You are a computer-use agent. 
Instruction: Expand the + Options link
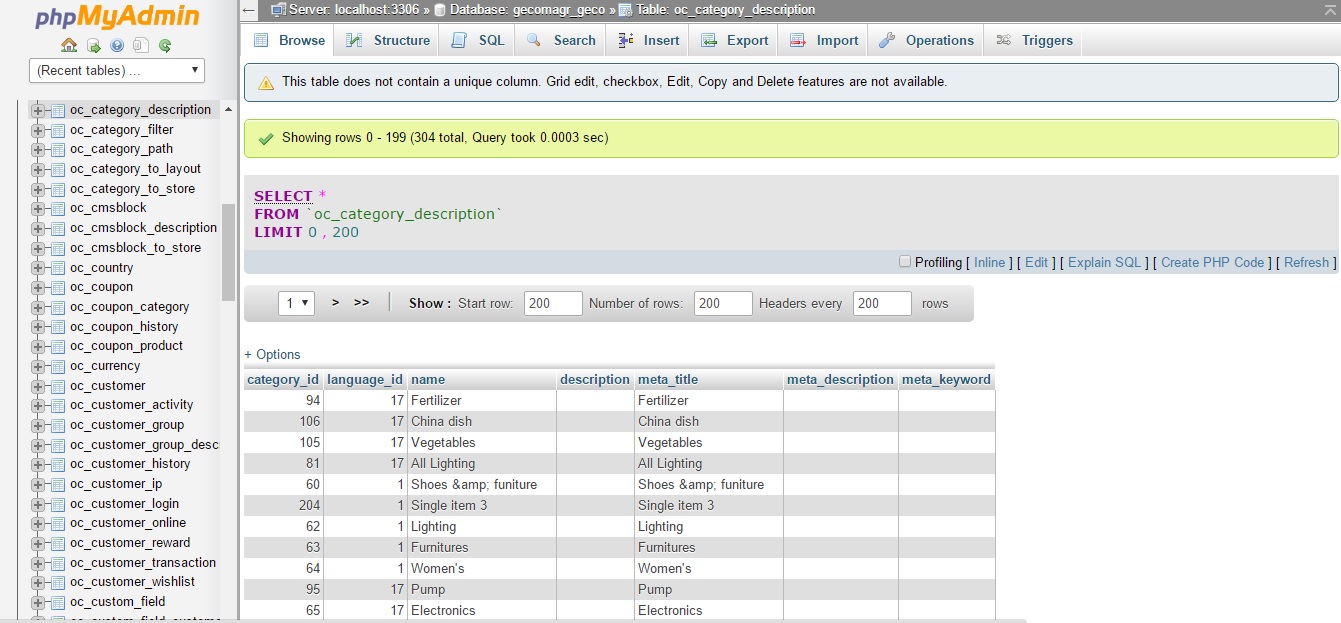272,355
